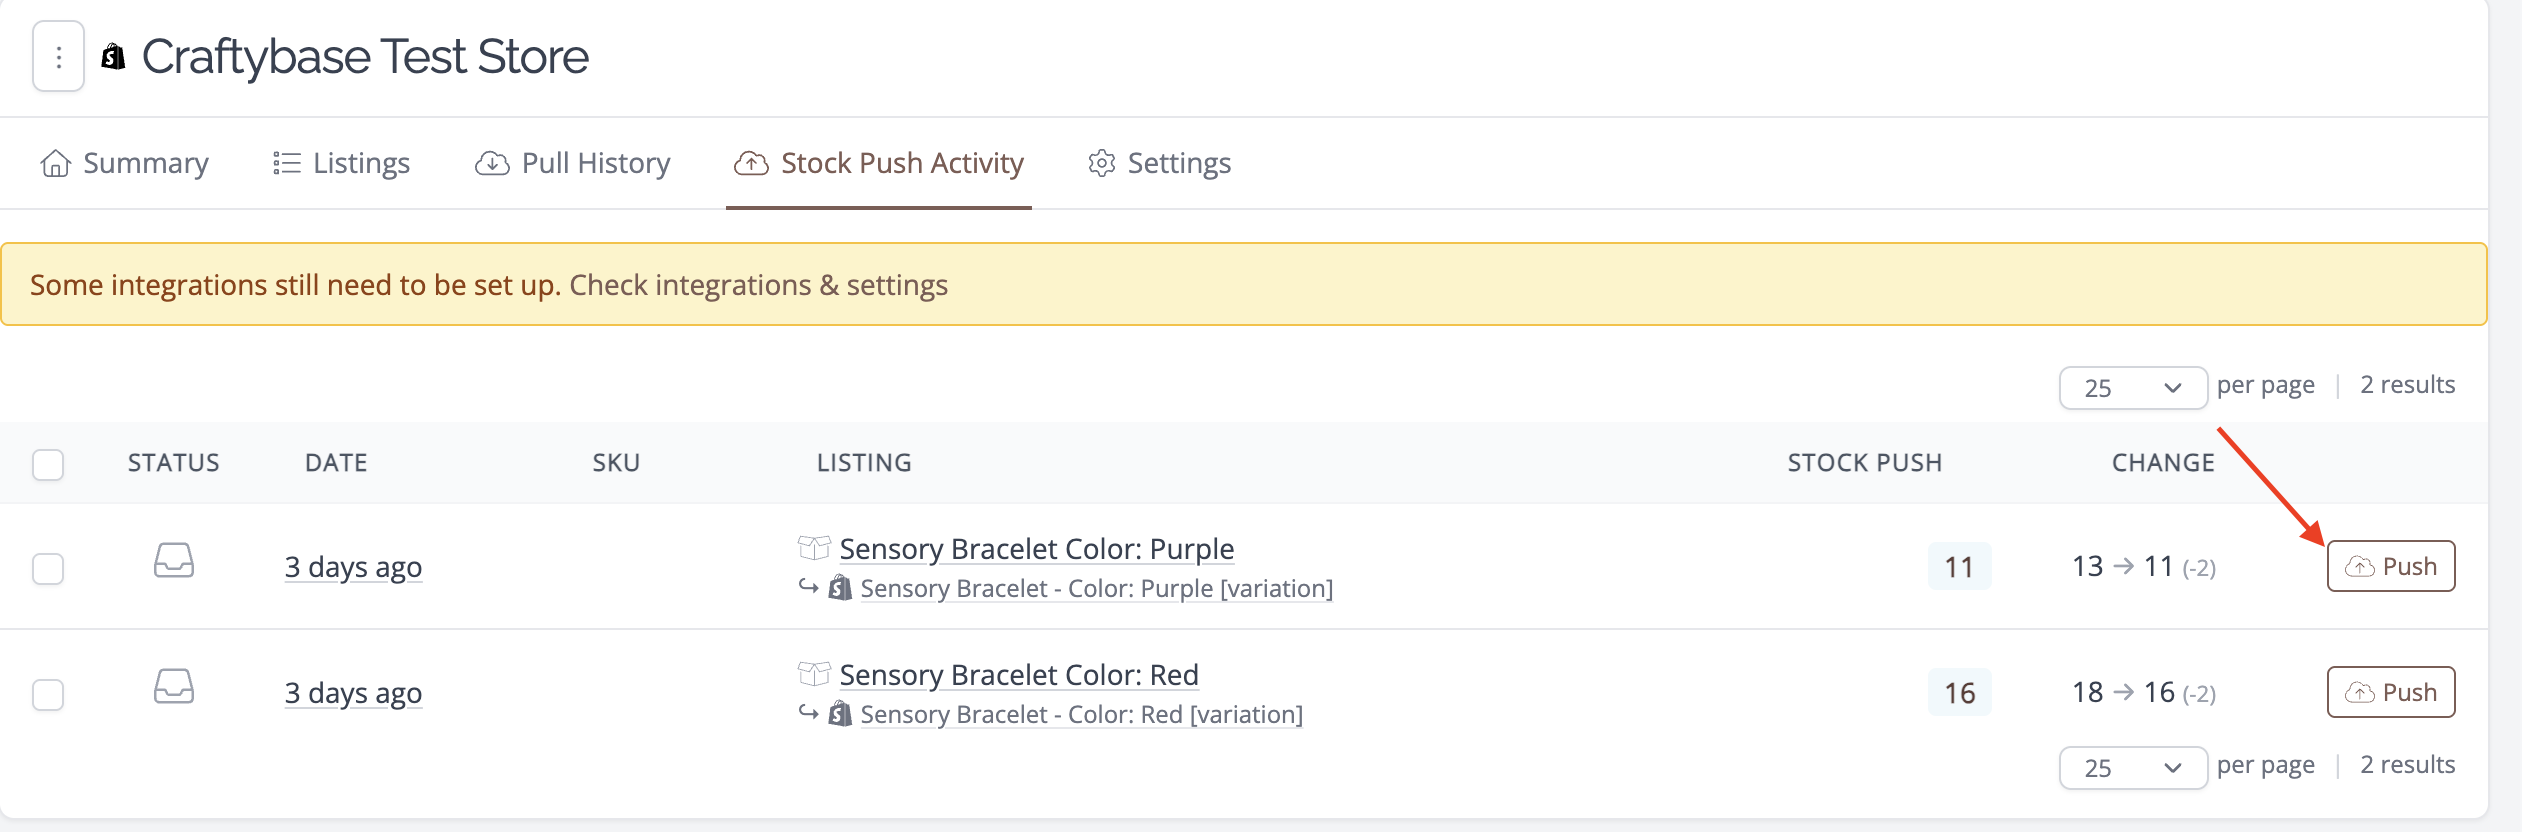Click the Shopify bag icon beside store name
The width and height of the screenshot is (2522, 832).
114,57
